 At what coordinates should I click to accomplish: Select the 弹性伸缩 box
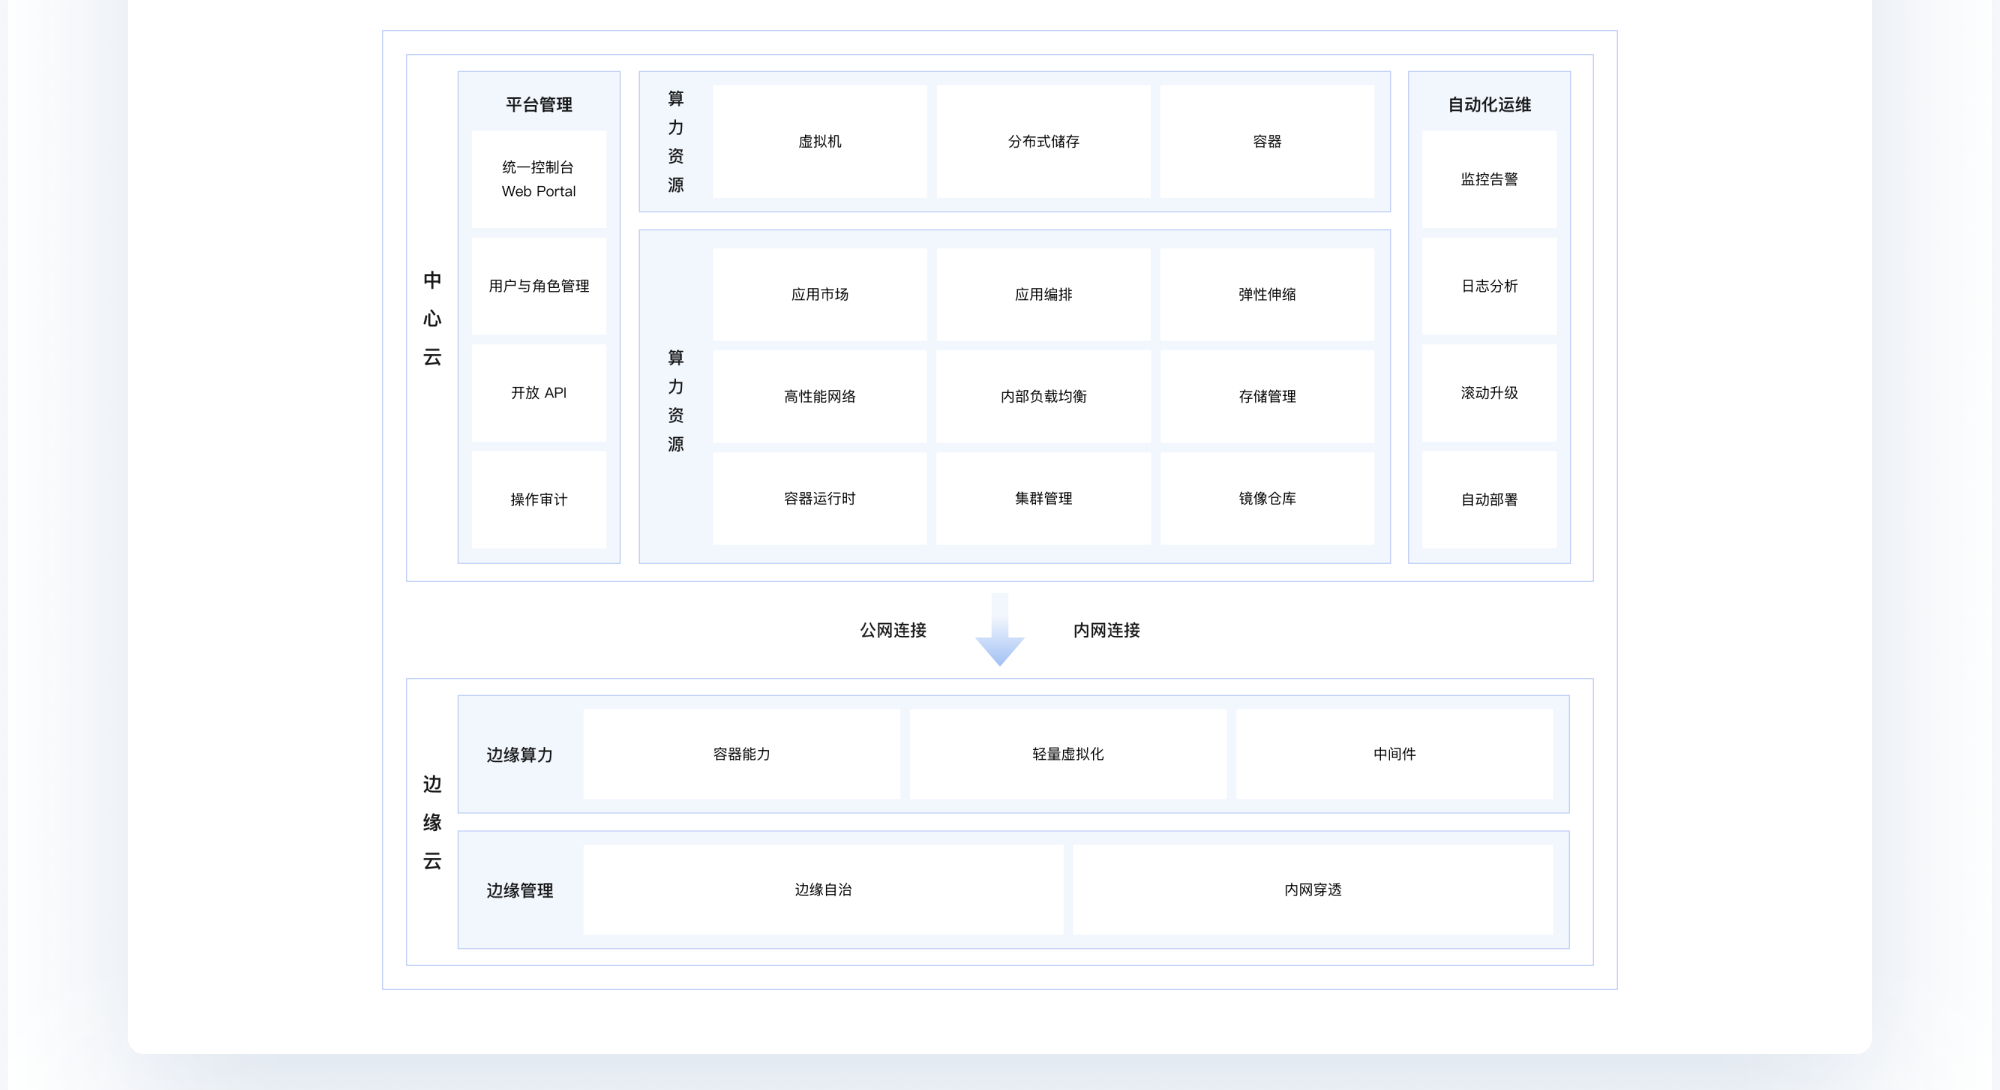coord(1266,295)
